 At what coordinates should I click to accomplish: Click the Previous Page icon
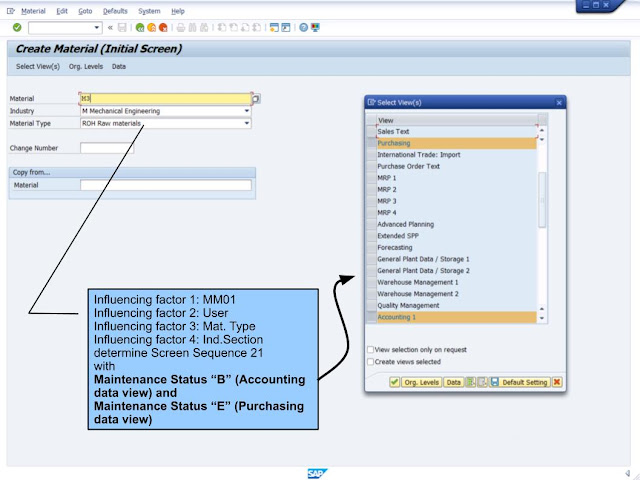point(233,27)
